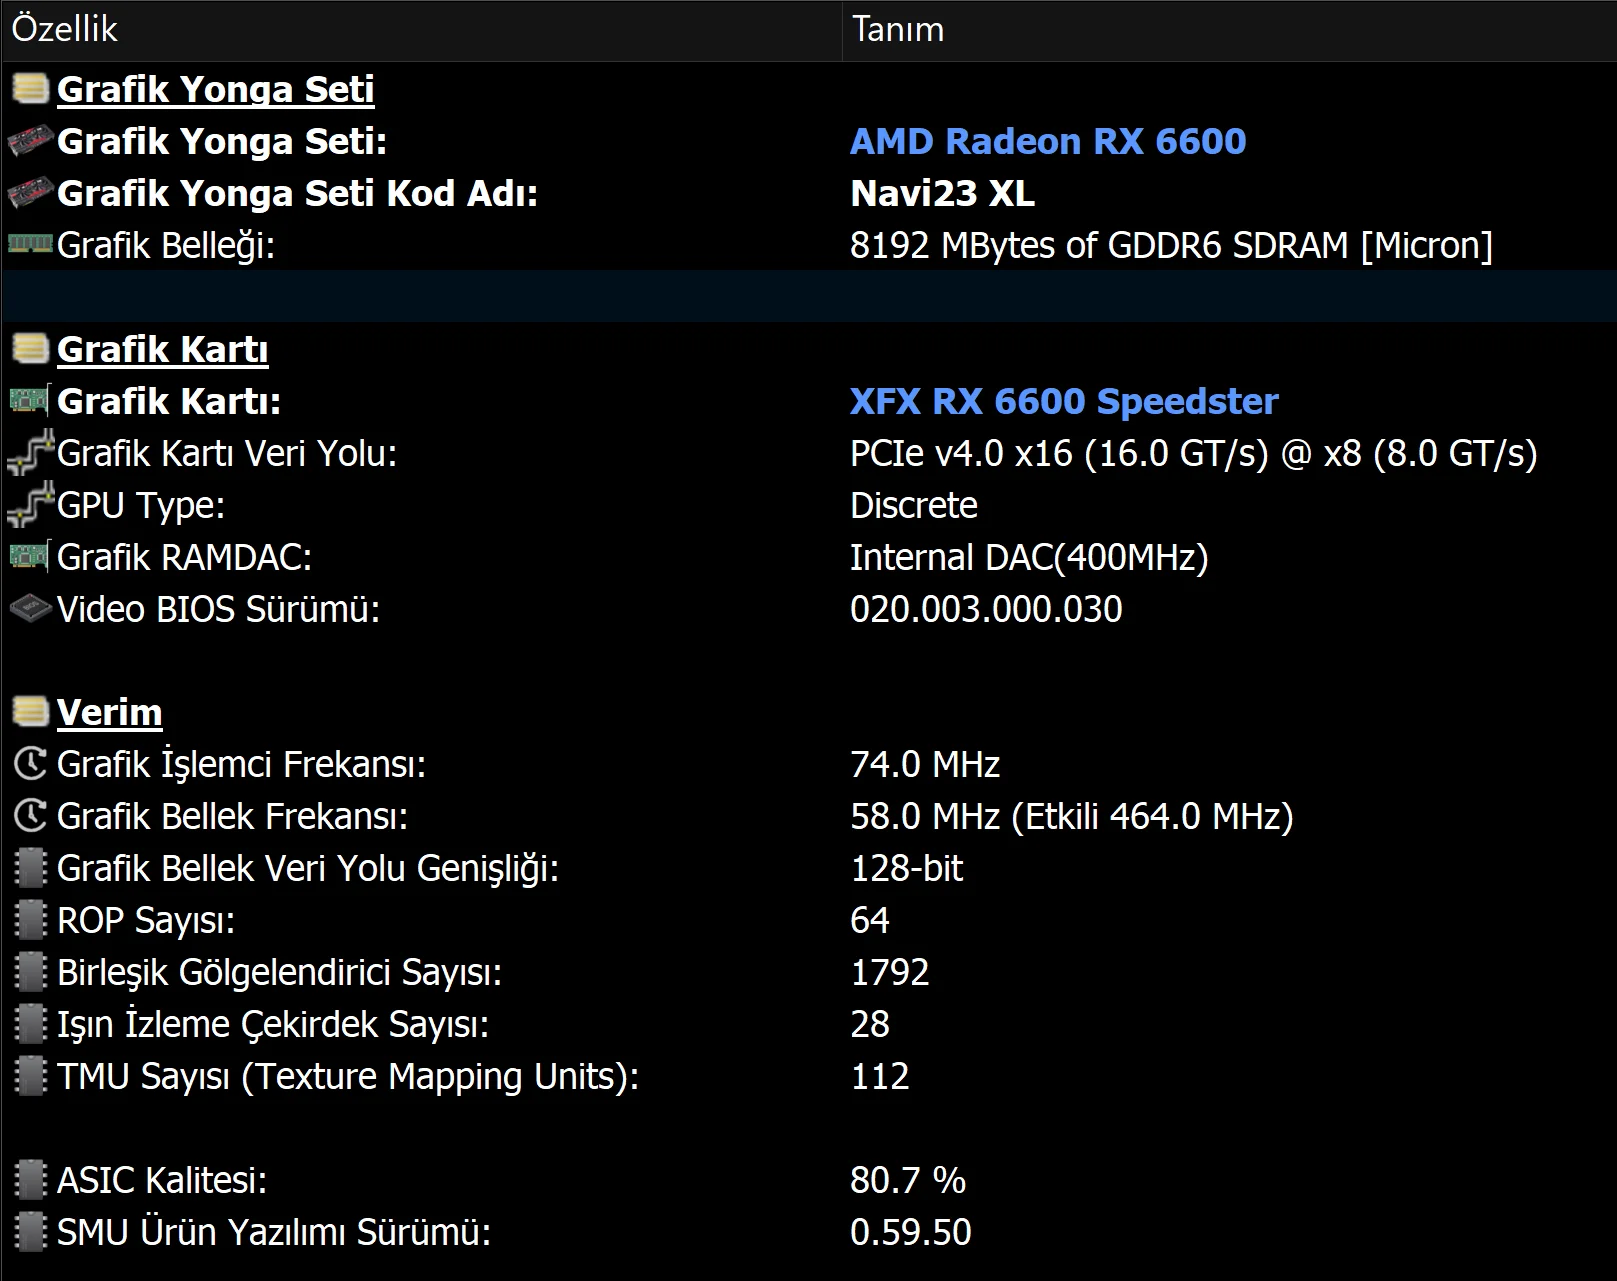The height and width of the screenshot is (1281, 1617).
Task: Open the XFX RX 6600 Speedster link
Action: tap(1064, 401)
